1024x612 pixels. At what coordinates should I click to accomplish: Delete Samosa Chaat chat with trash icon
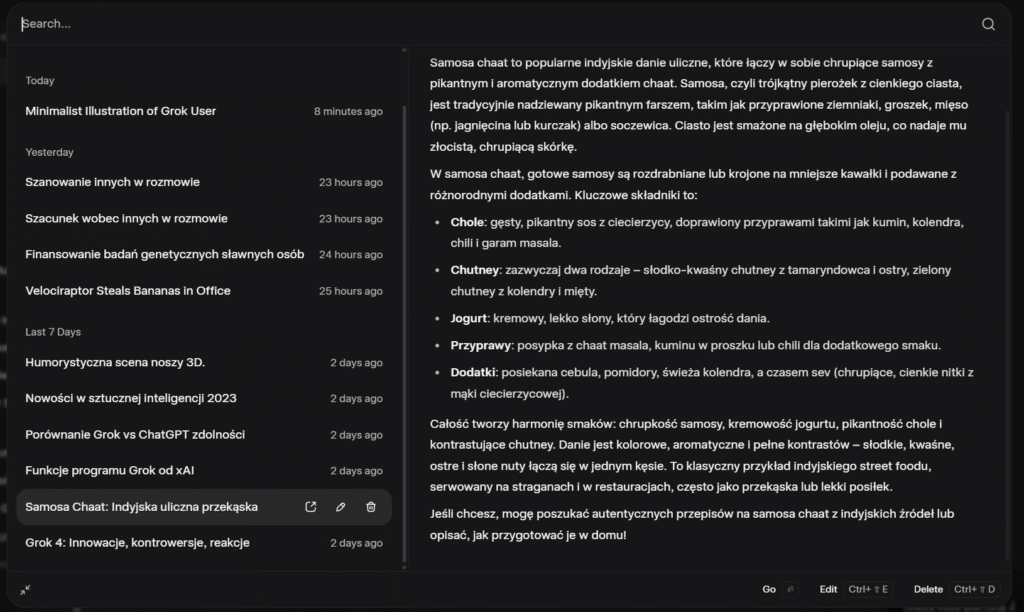371,507
